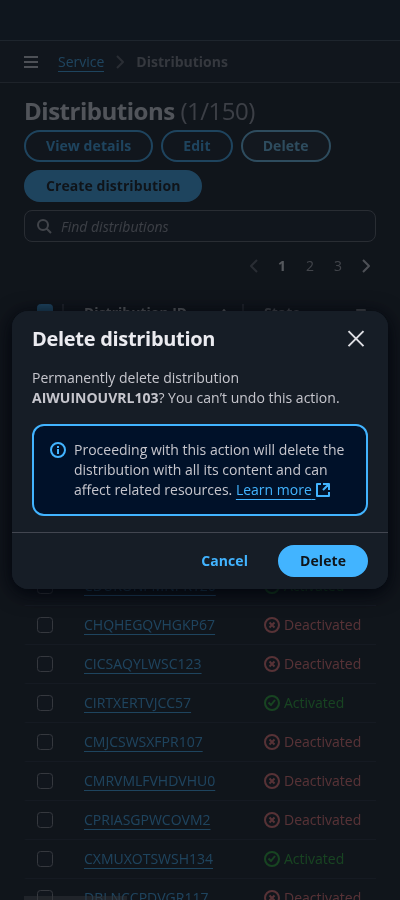Cancel the delete distribution dialog
This screenshot has width=400, height=900.
click(x=224, y=561)
